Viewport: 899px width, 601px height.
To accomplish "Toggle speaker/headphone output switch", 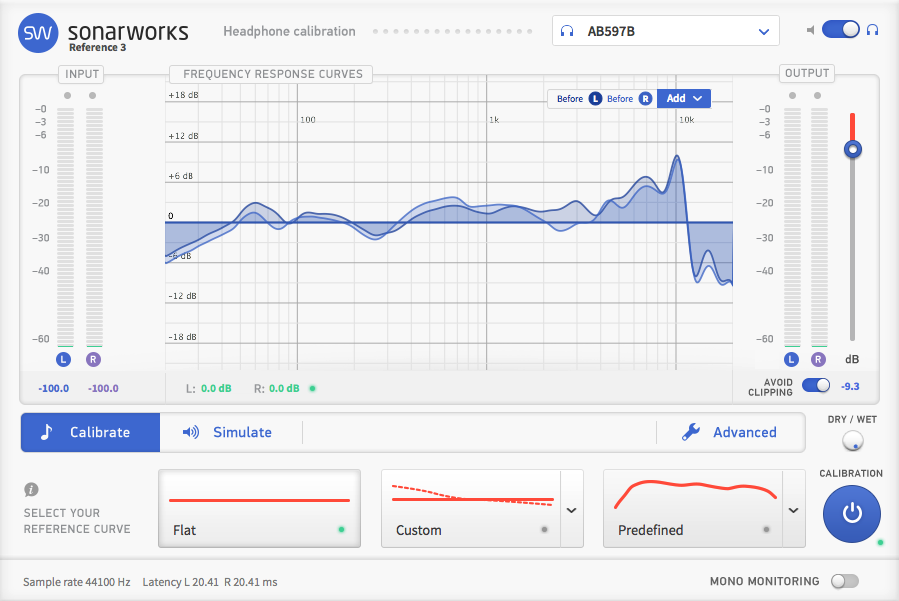I will point(841,30).
